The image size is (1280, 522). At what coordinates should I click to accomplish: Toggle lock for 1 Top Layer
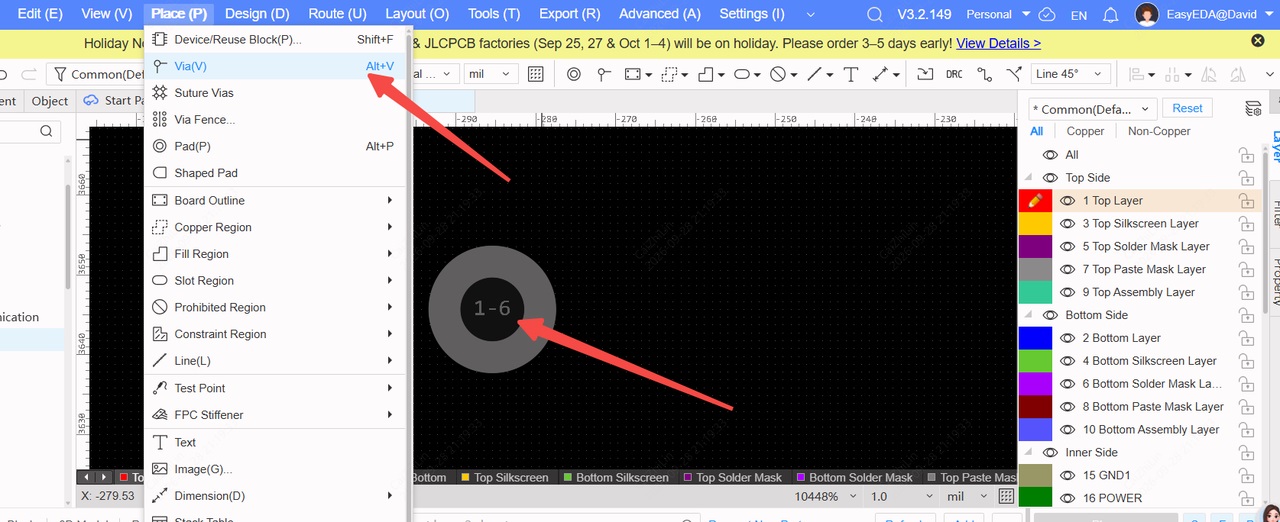click(1246, 201)
